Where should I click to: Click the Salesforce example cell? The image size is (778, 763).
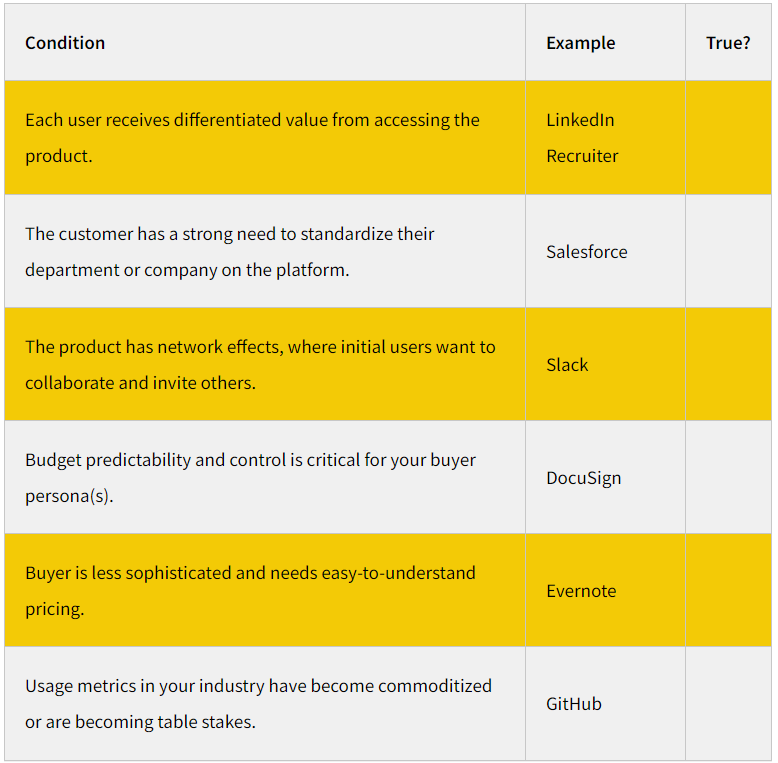[x=586, y=252]
